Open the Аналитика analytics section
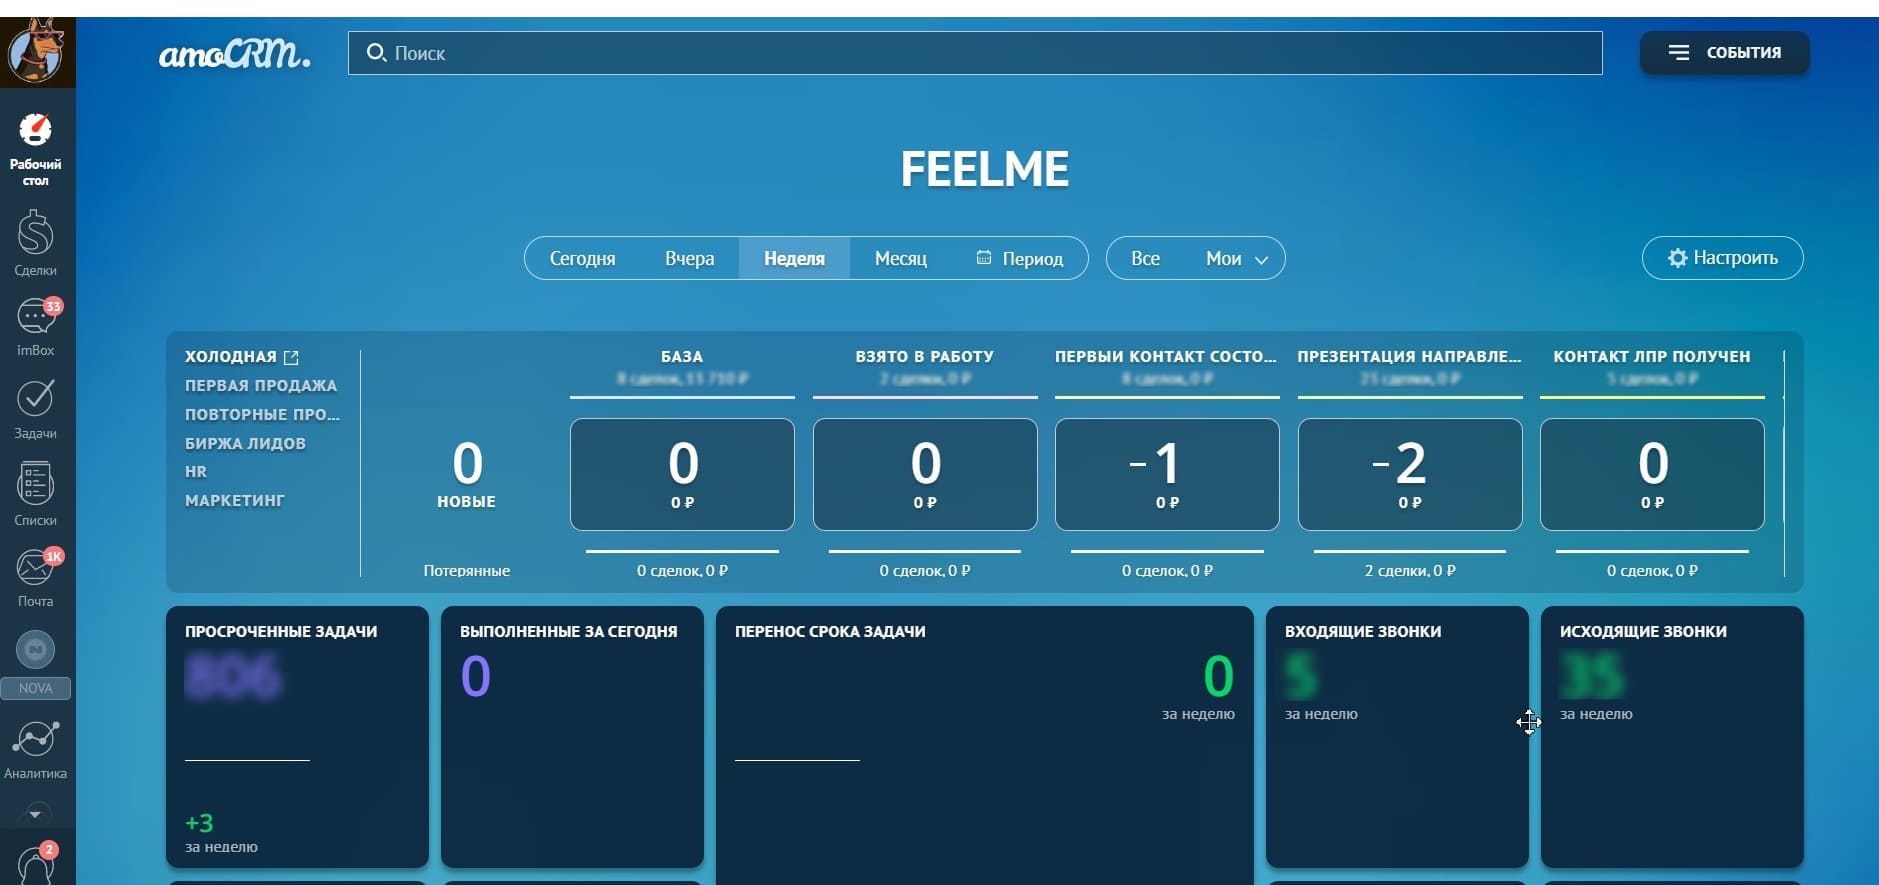1879x885 pixels. (36, 750)
